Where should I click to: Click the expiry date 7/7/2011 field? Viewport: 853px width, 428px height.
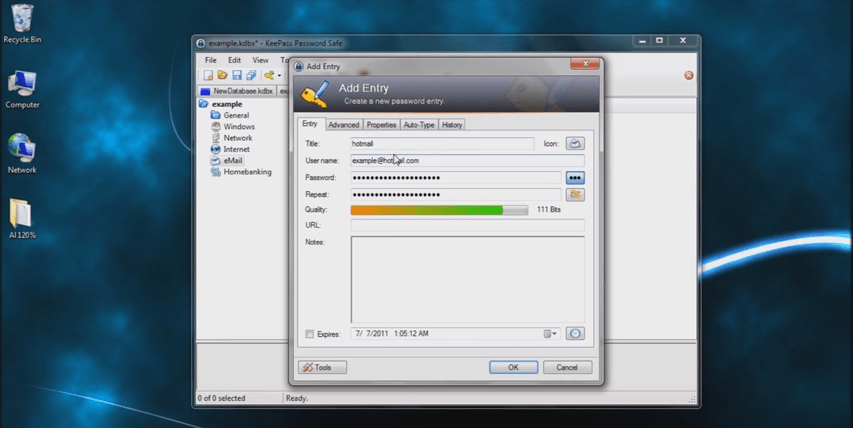coord(455,334)
